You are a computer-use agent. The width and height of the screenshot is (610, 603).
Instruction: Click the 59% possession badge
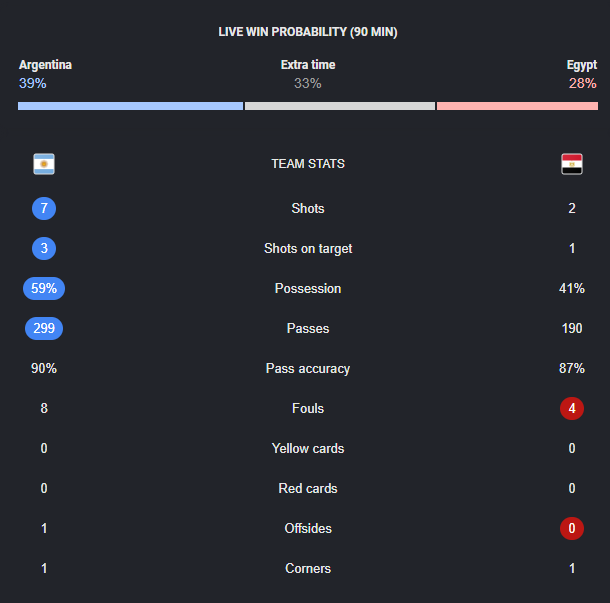pyautogui.click(x=44, y=288)
